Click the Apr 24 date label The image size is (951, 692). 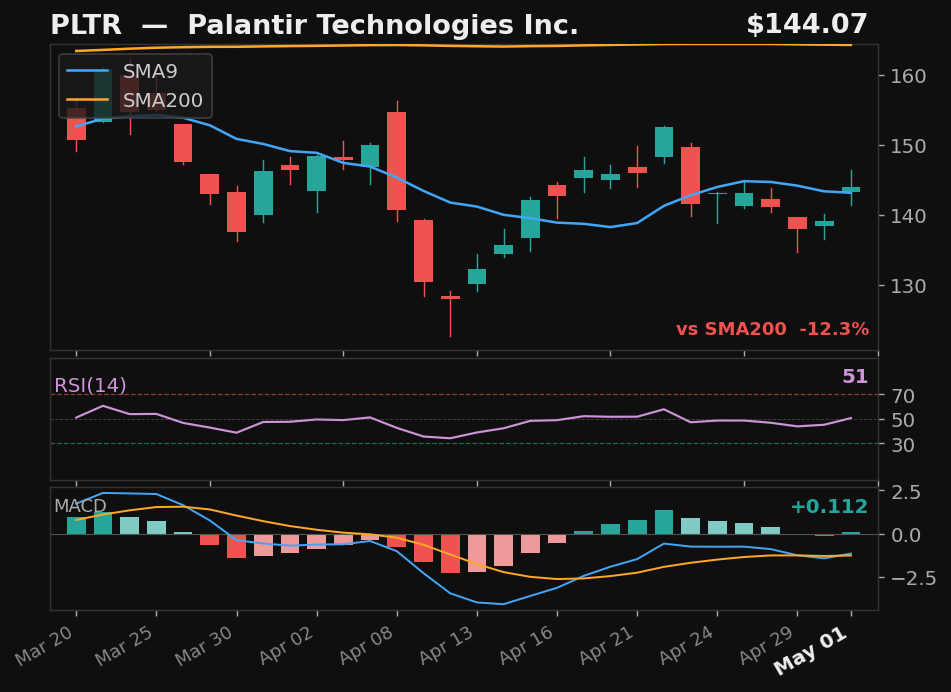pyautogui.click(x=688, y=645)
